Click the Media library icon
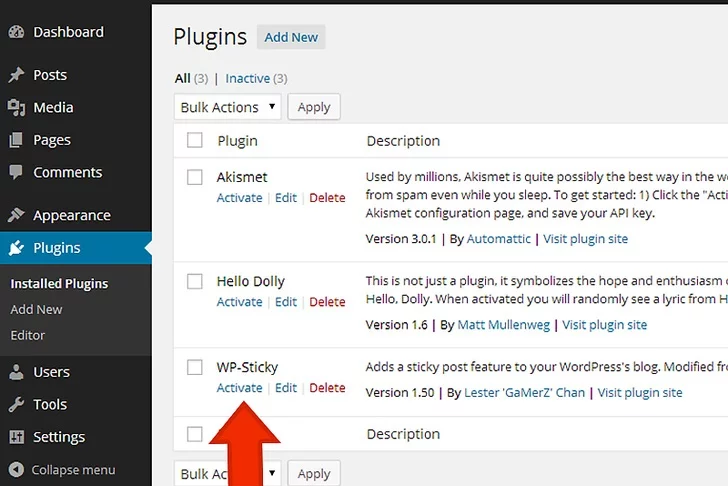This screenshot has height=486, width=728. pos(16,108)
